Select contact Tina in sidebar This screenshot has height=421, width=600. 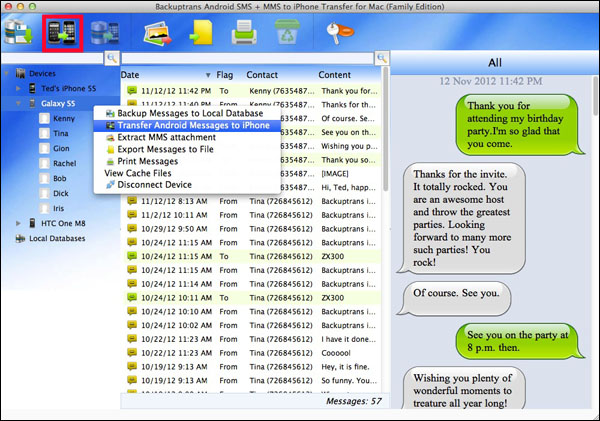[60, 133]
